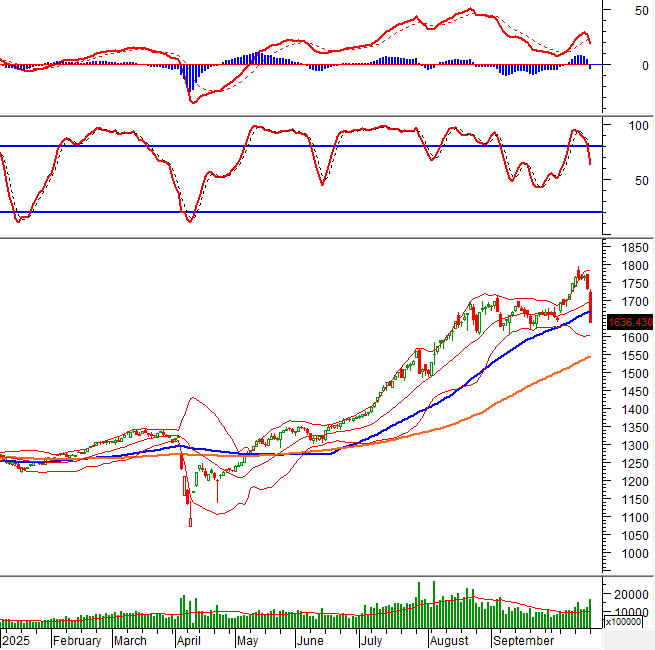Select the February label on the time axis
The height and width of the screenshot is (650, 655).
coord(77,641)
